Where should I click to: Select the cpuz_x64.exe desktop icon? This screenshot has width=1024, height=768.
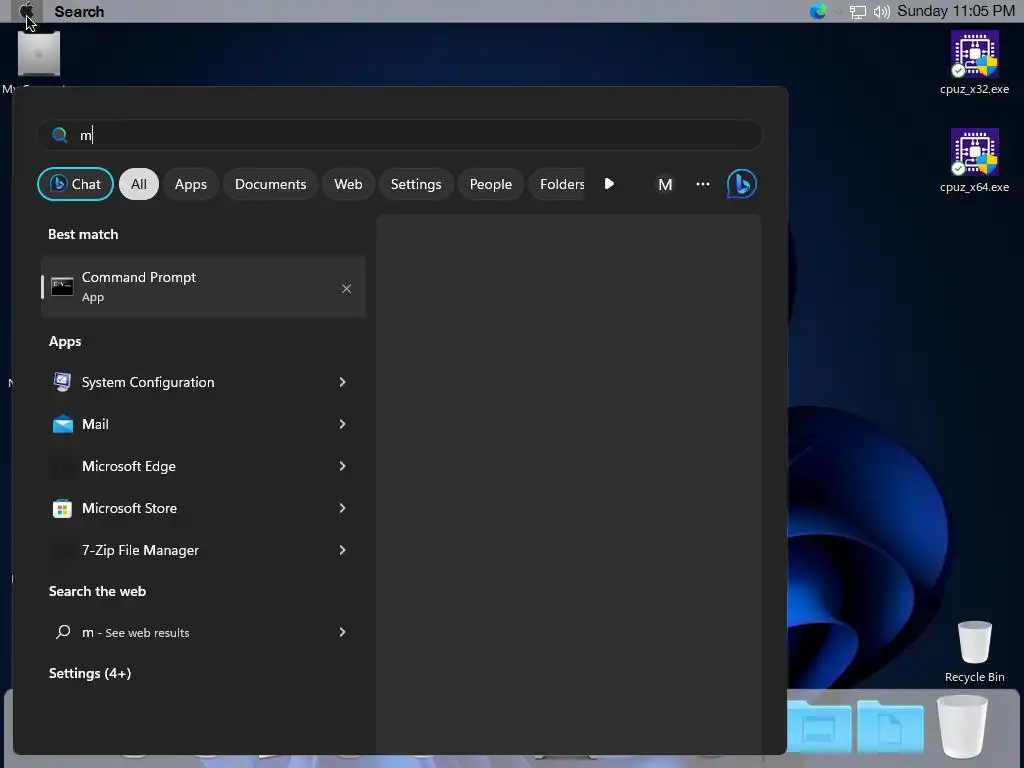pyautogui.click(x=974, y=161)
